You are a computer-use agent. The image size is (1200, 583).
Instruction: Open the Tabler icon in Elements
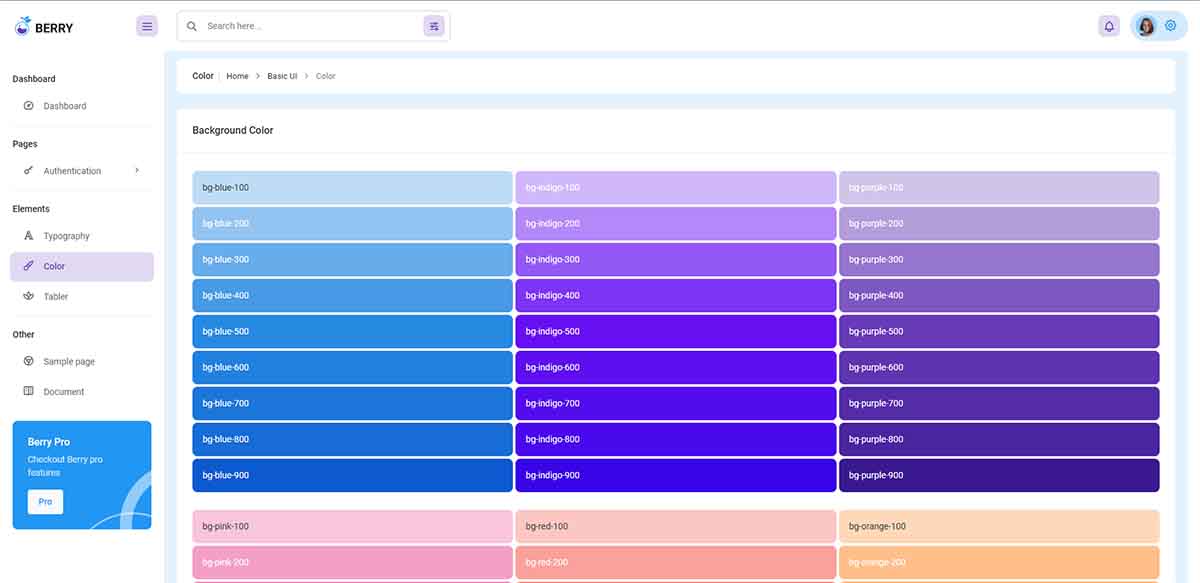pyautogui.click(x=29, y=296)
